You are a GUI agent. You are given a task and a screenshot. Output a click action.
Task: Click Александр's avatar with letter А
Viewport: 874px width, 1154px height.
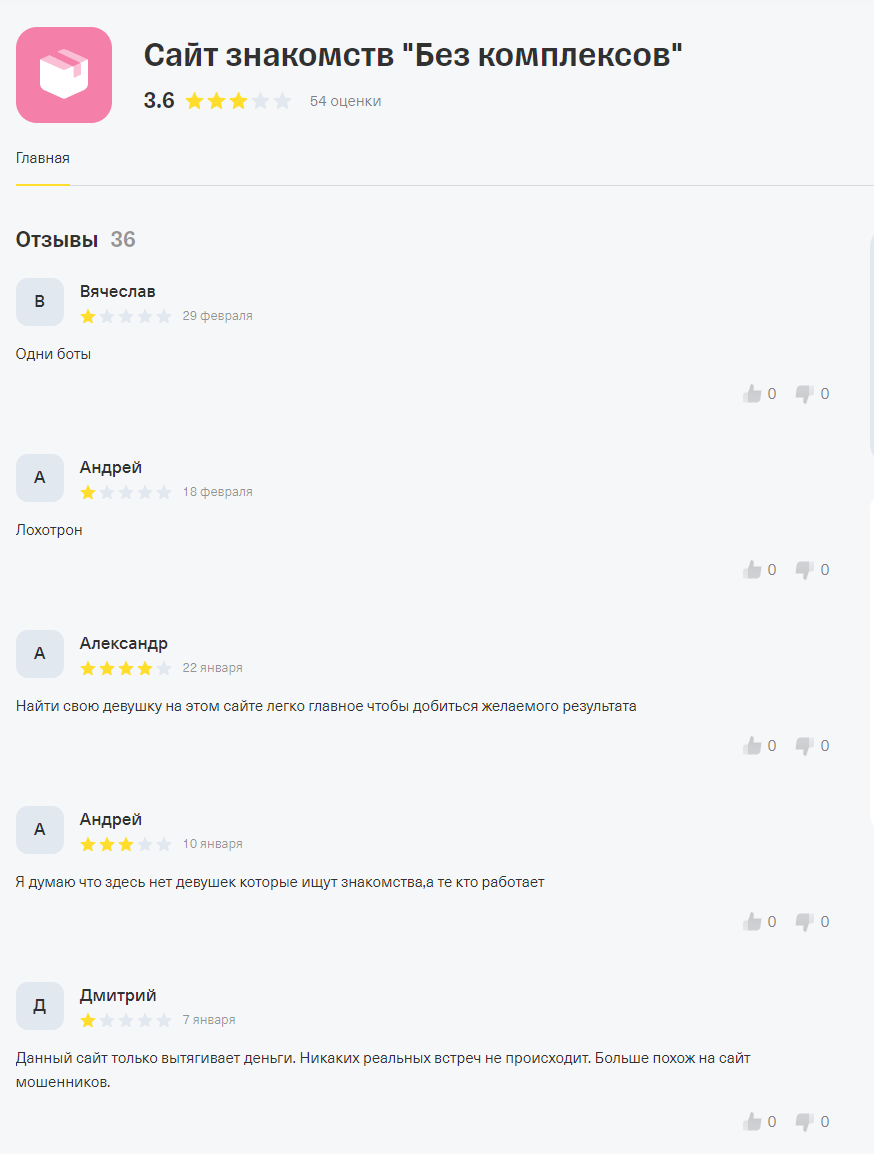(x=40, y=654)
